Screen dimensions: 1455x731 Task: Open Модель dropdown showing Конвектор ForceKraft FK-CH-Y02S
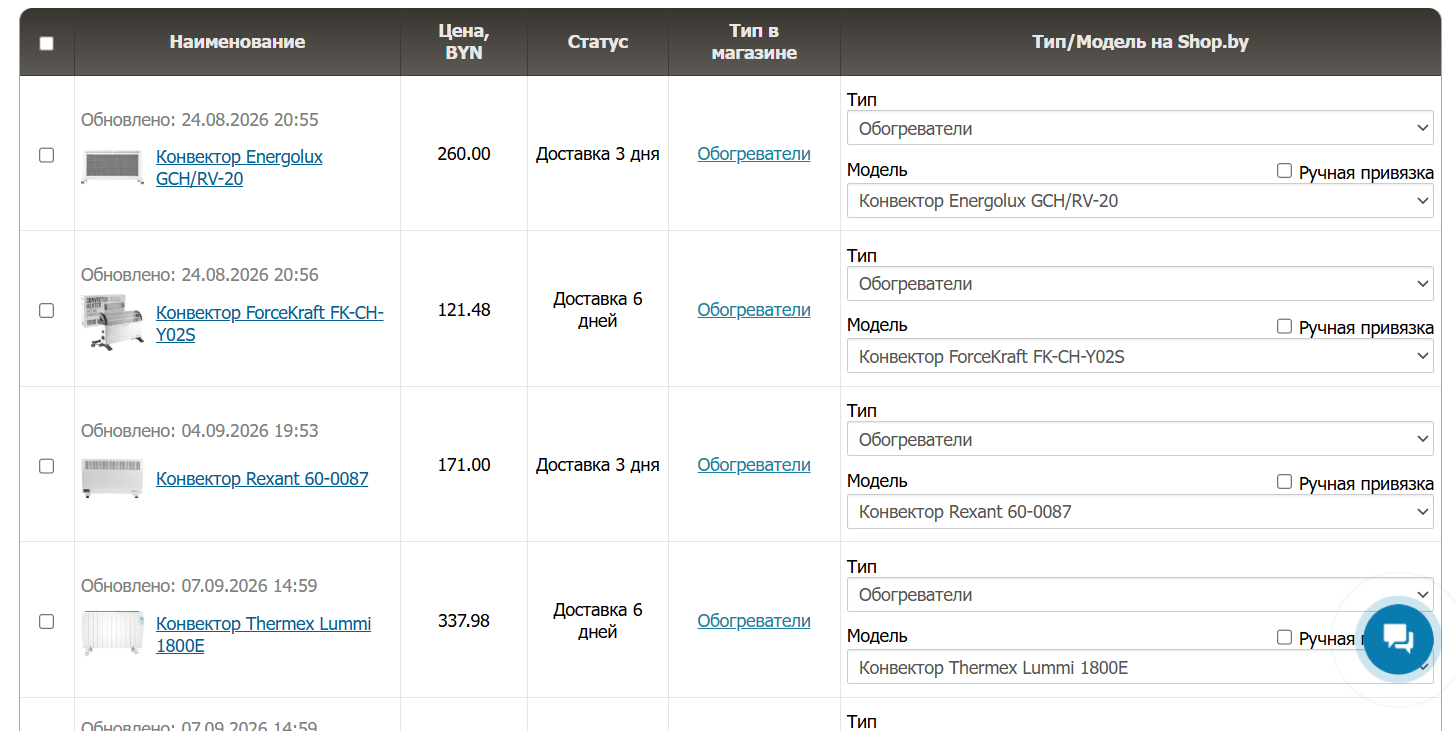(1140, 356)
